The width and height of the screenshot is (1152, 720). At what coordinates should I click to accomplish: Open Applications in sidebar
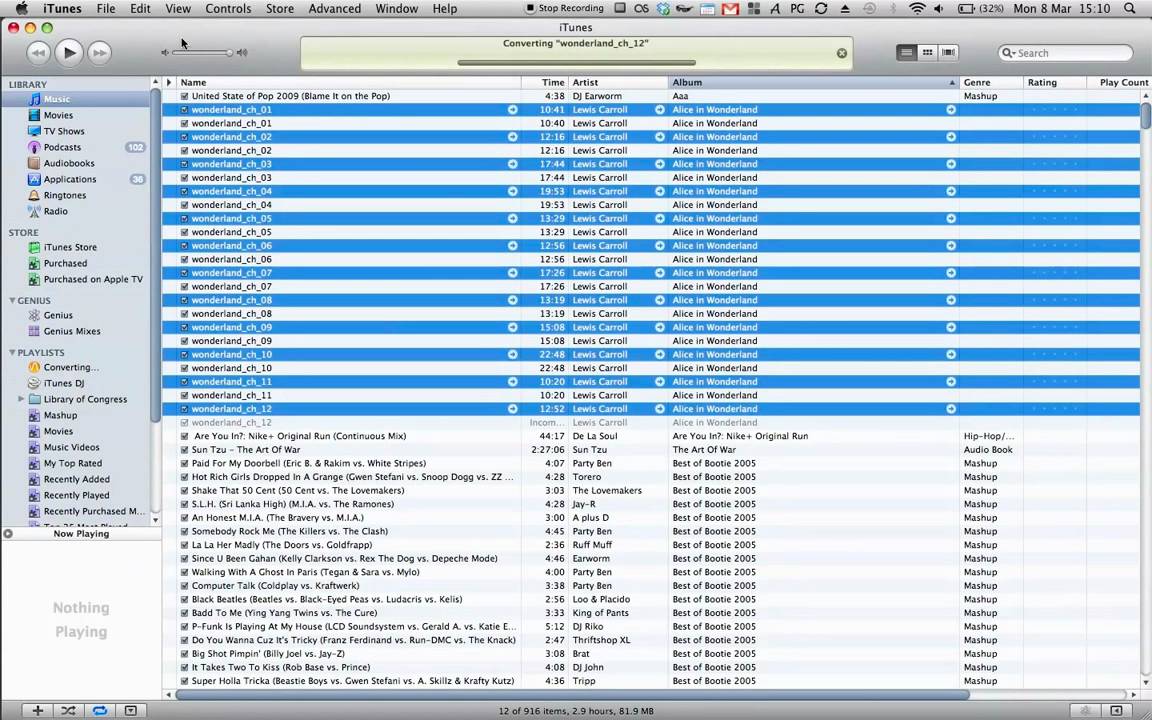click(x=70, y=179)
